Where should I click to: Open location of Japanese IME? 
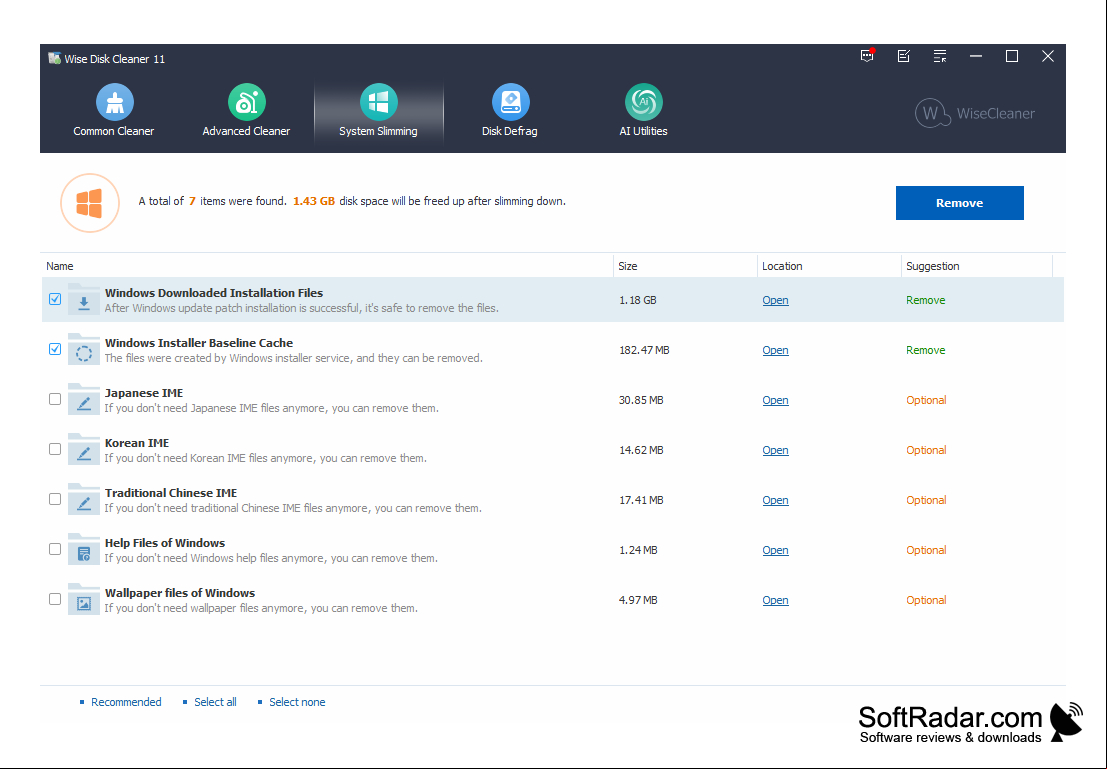775,400
